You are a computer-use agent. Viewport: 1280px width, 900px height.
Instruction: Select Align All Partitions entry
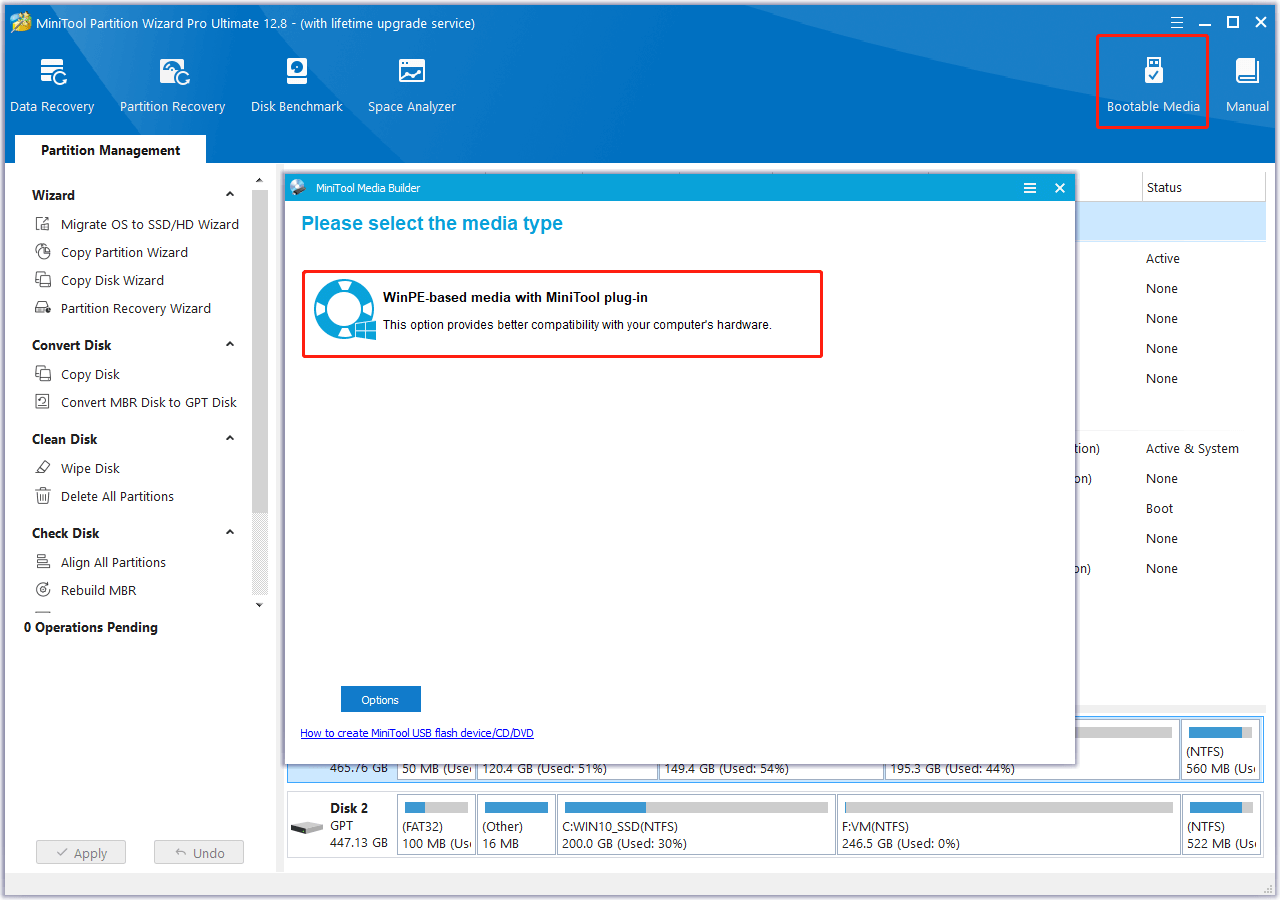tap(113, 562)
